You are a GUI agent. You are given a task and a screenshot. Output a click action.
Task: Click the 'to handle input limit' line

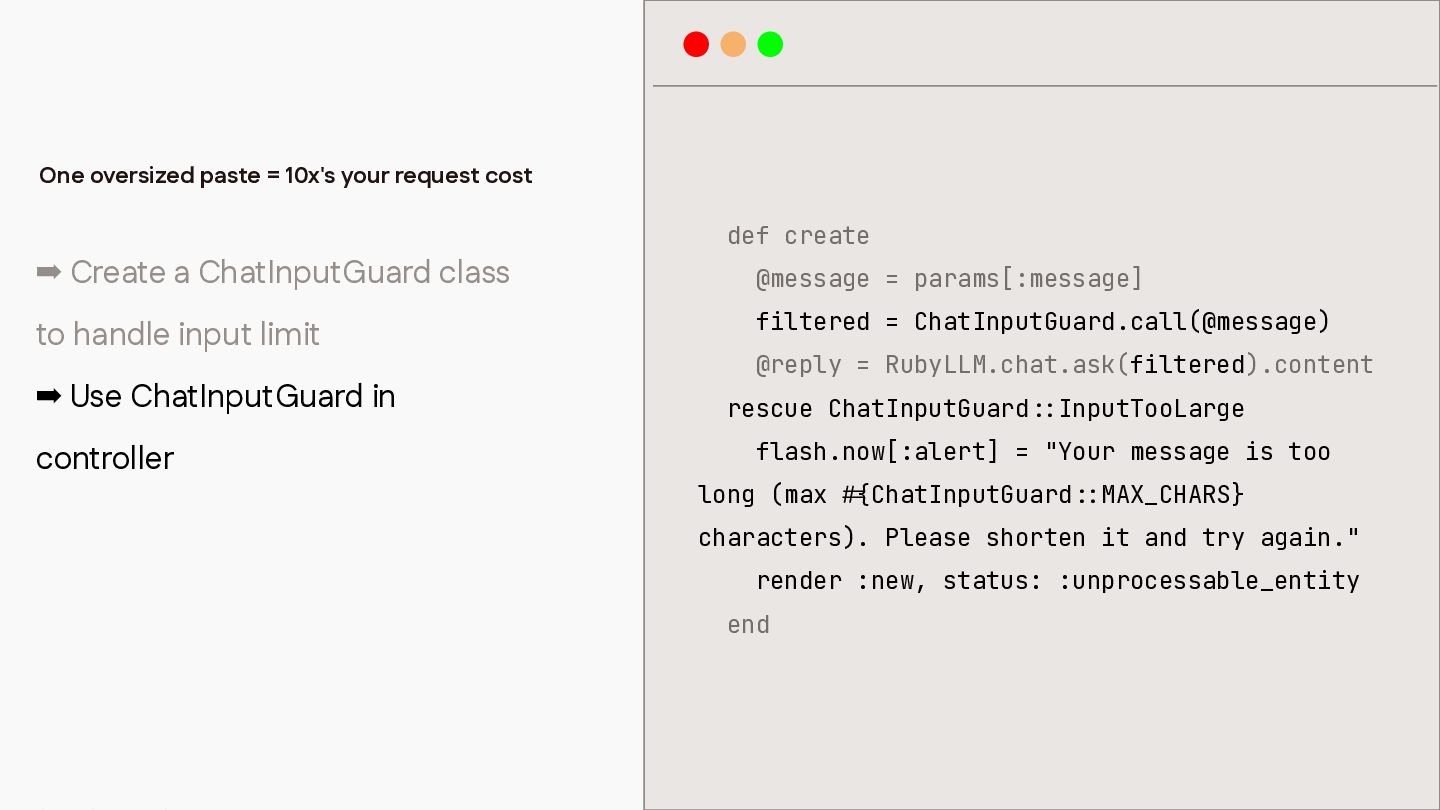[x=178, y=334]
